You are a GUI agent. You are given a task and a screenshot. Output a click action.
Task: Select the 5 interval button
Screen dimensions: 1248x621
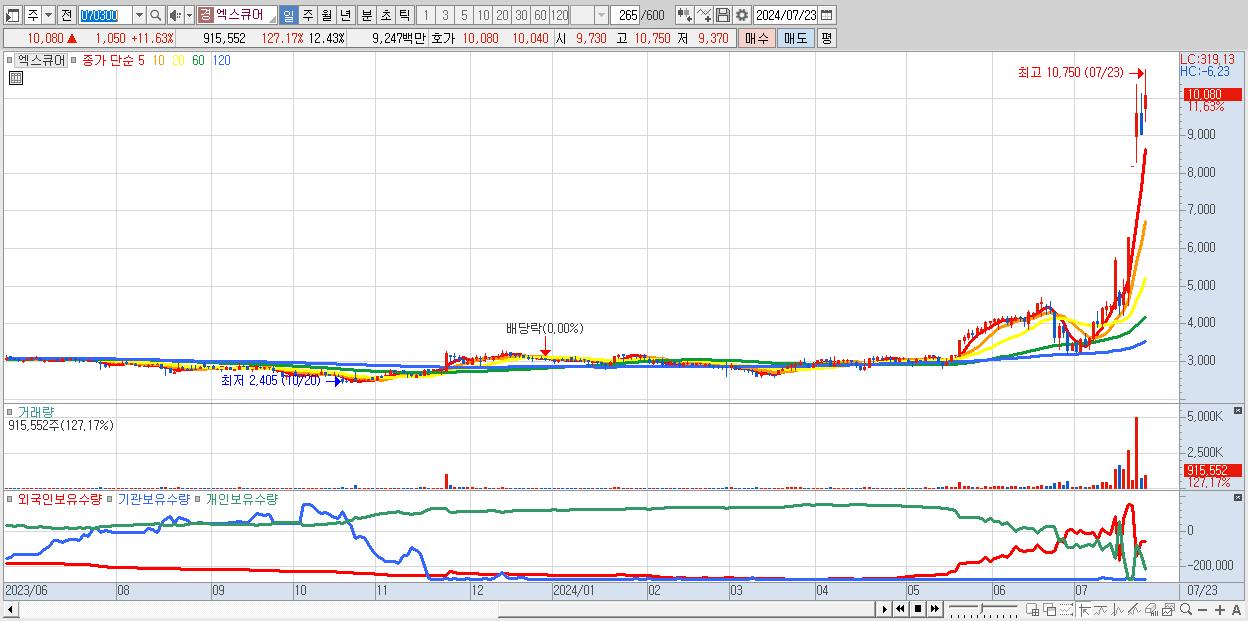[464, 15]
